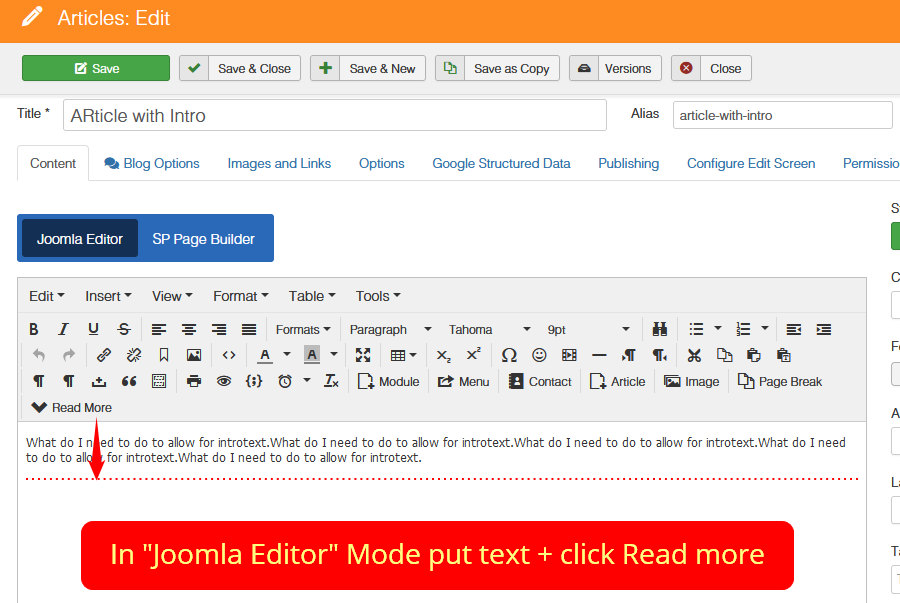900x603 pixels.
Task: Open the text color picker arrow
Action: coord(287,355)
